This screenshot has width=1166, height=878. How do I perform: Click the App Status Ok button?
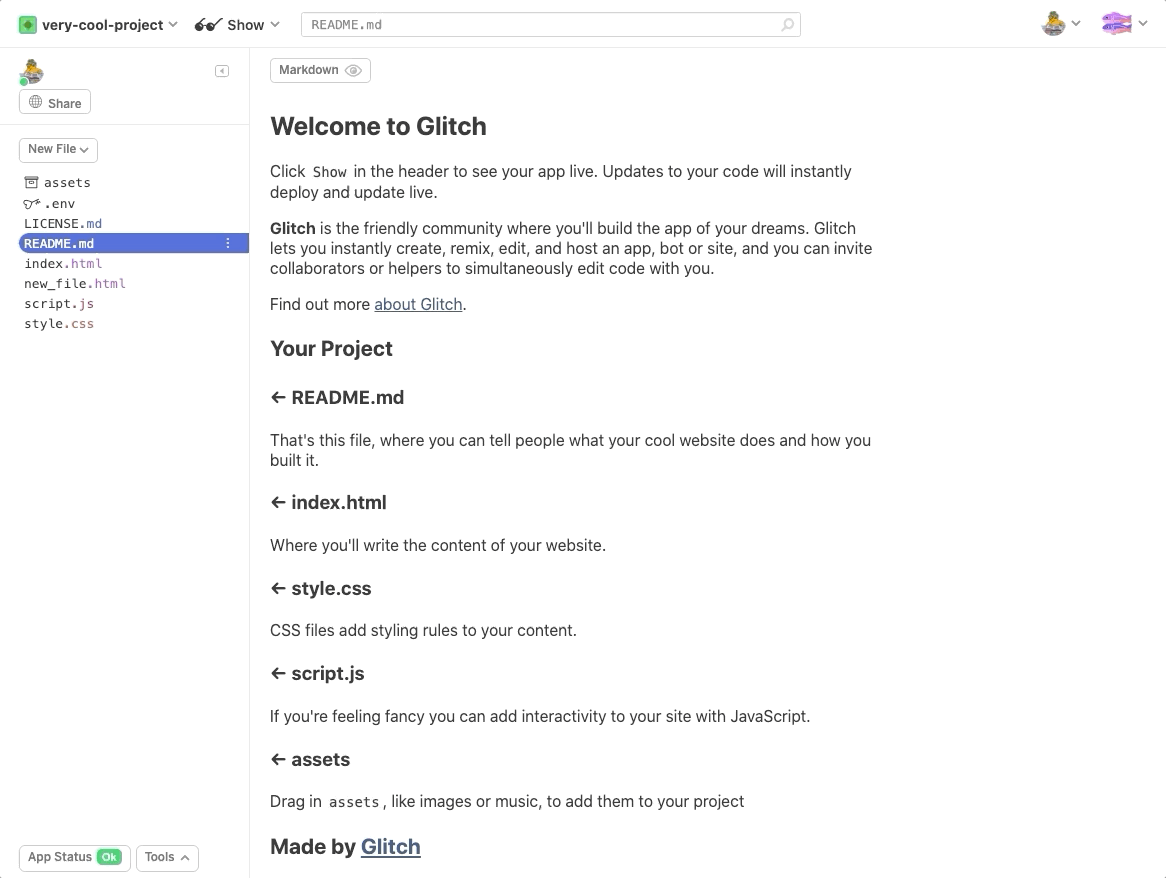tap(74, 857)
